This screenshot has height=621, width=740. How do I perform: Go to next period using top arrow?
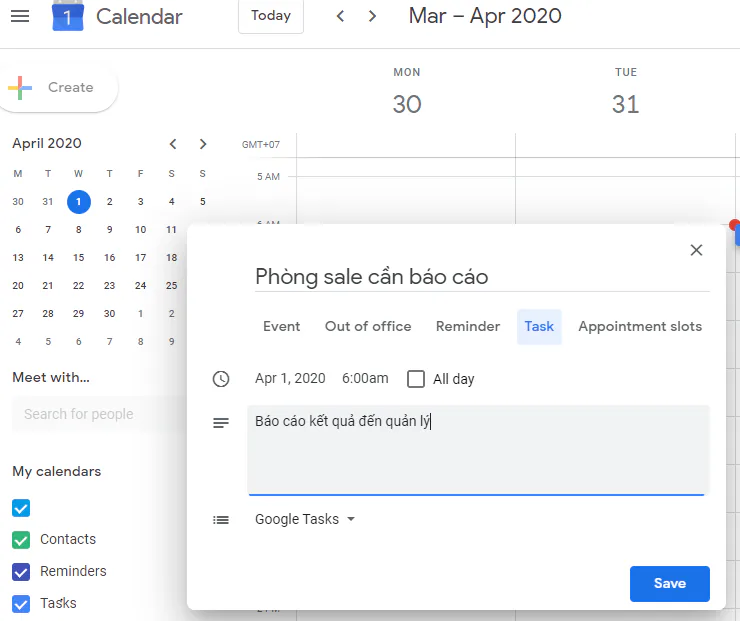372,17
